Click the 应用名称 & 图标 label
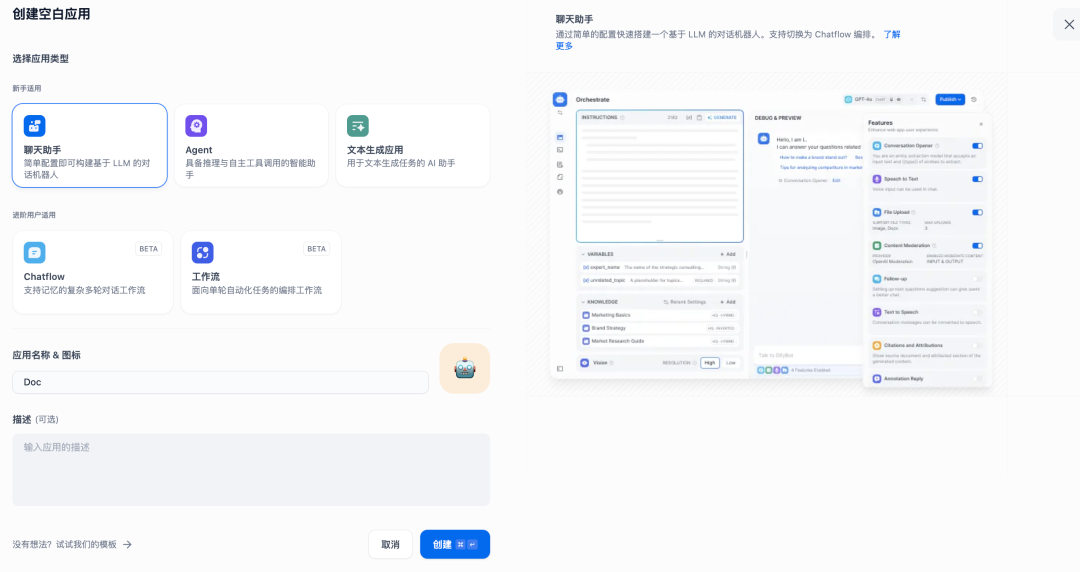Image resolution: width=1080 pixels, height=572 pixels. pos(46,355)
